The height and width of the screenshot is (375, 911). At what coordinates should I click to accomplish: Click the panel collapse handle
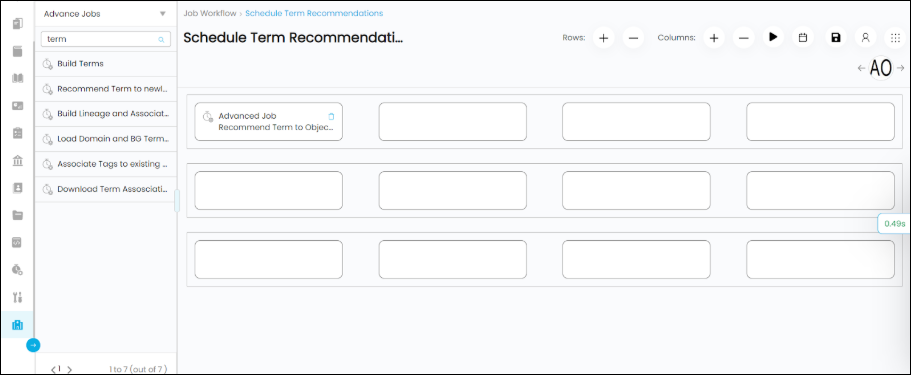click(177, 201)
